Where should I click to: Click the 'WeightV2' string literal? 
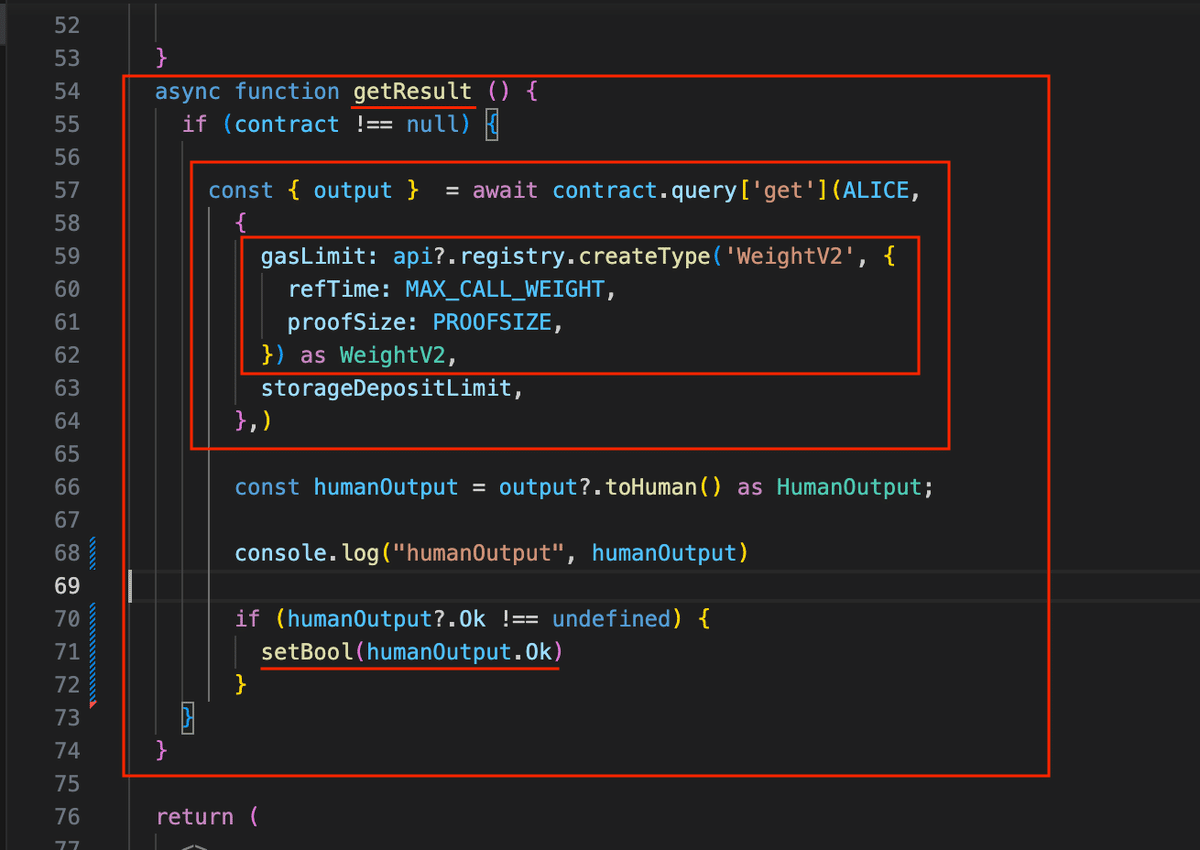coord(790,256)
